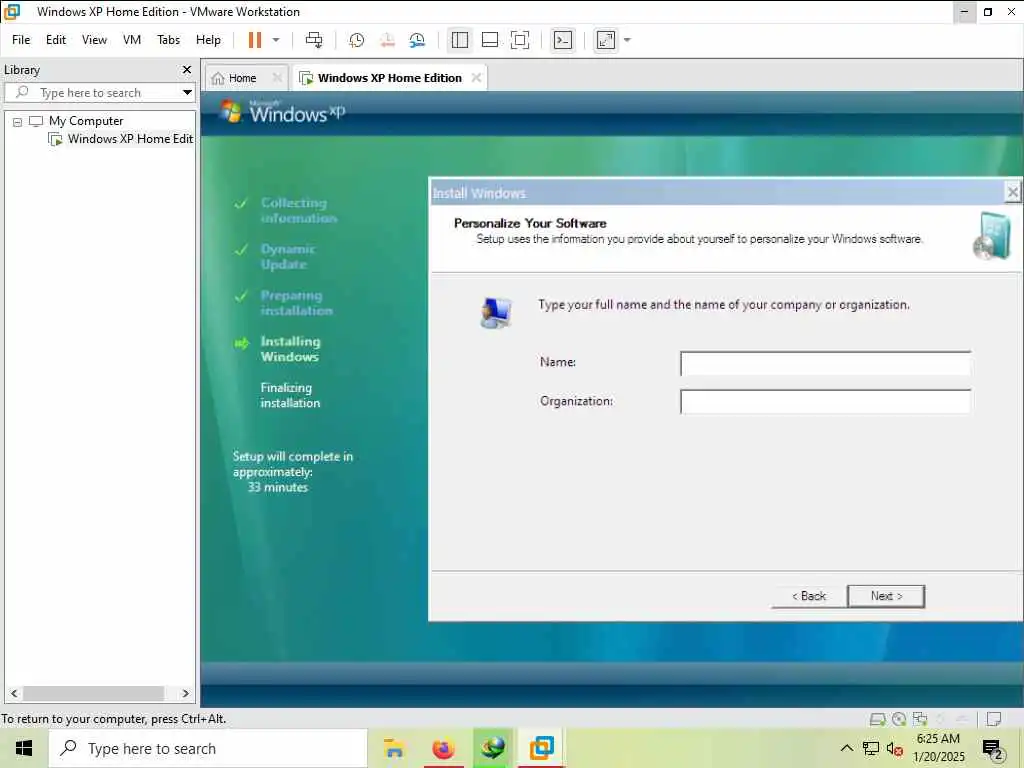Pause the virtual machine with the orange pause icon
This screenshot has width=1024, height=768.
255,40
